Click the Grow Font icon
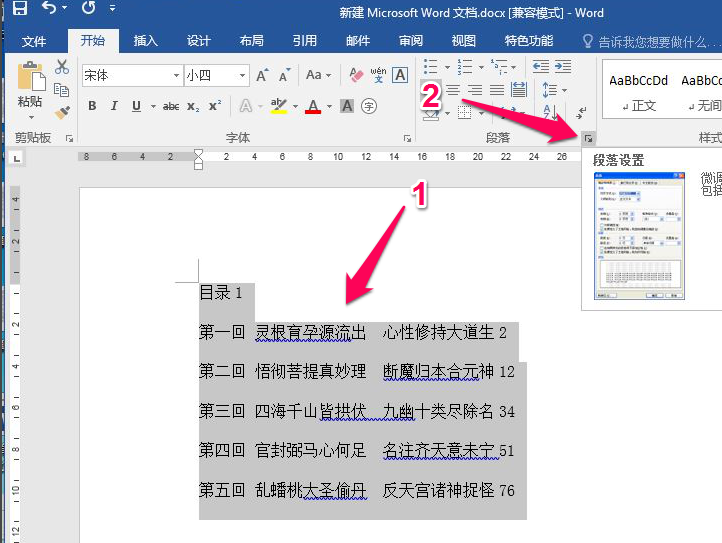 pos(262,75)
